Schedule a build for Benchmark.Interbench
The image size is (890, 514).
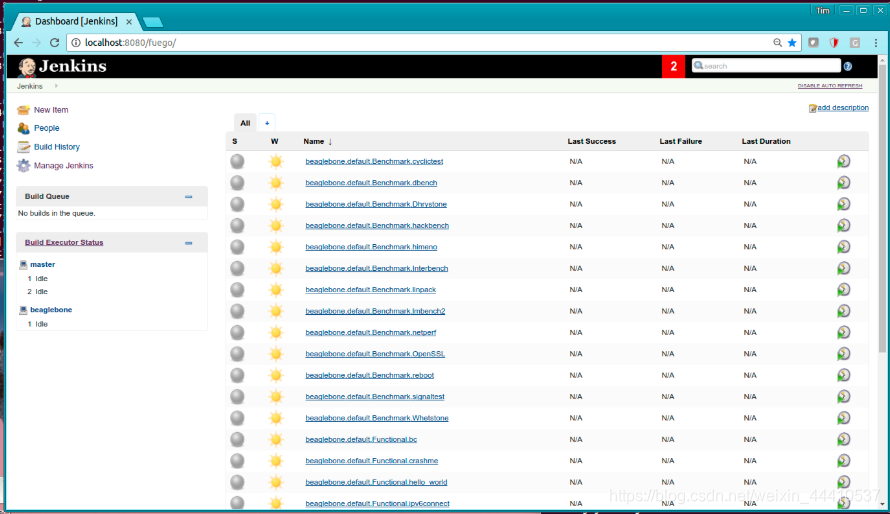[843, 268]
